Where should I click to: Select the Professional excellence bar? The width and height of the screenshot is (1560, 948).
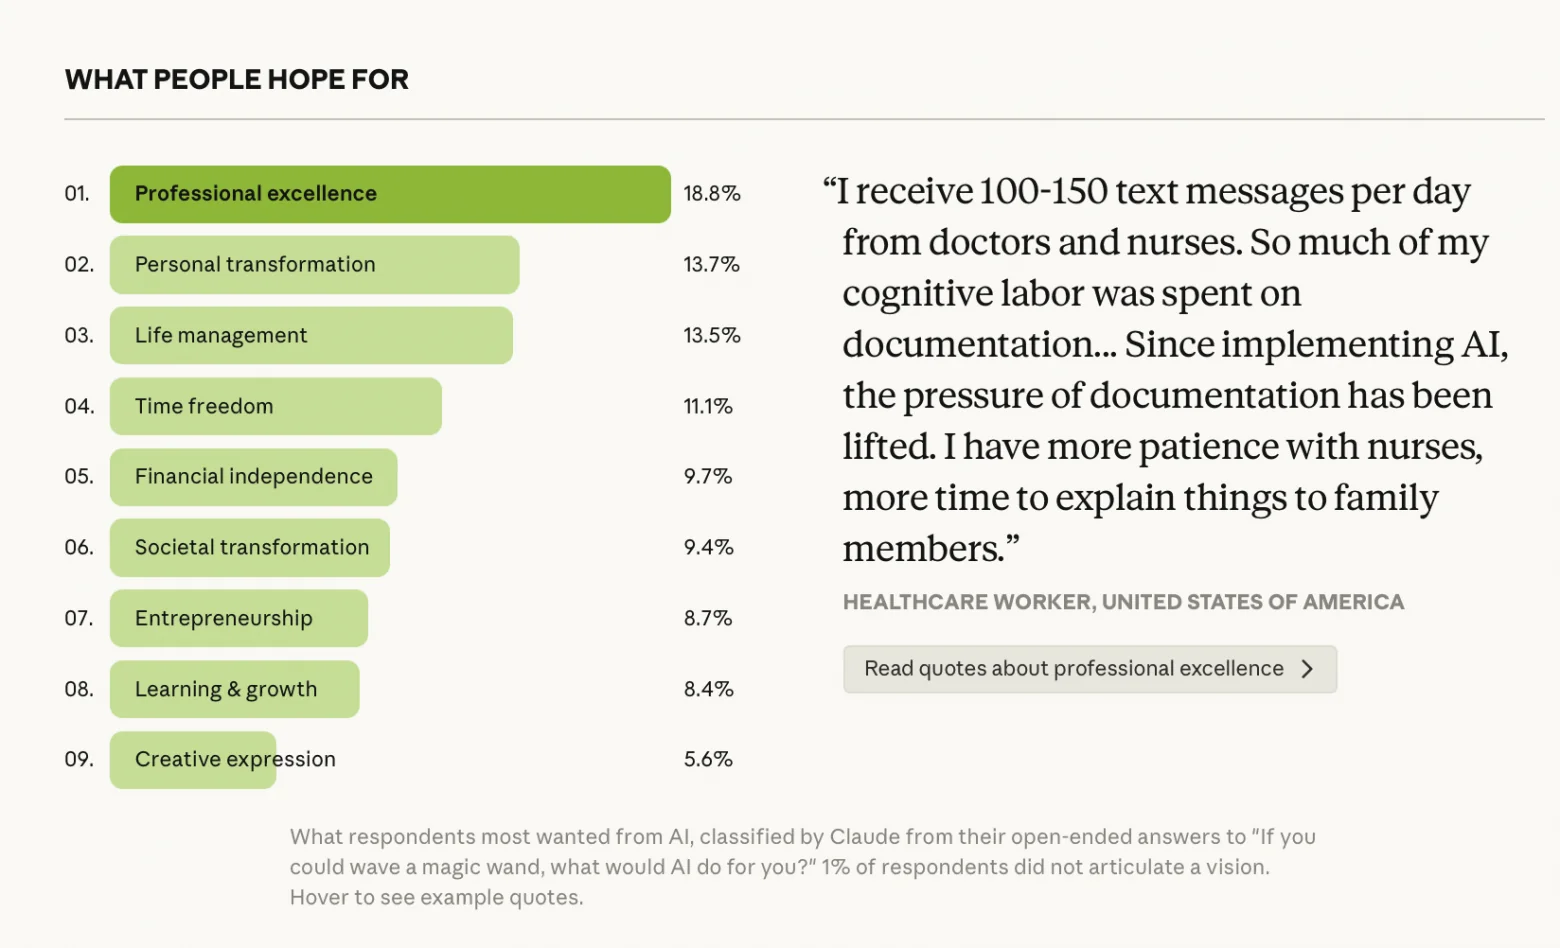point(390,194)
